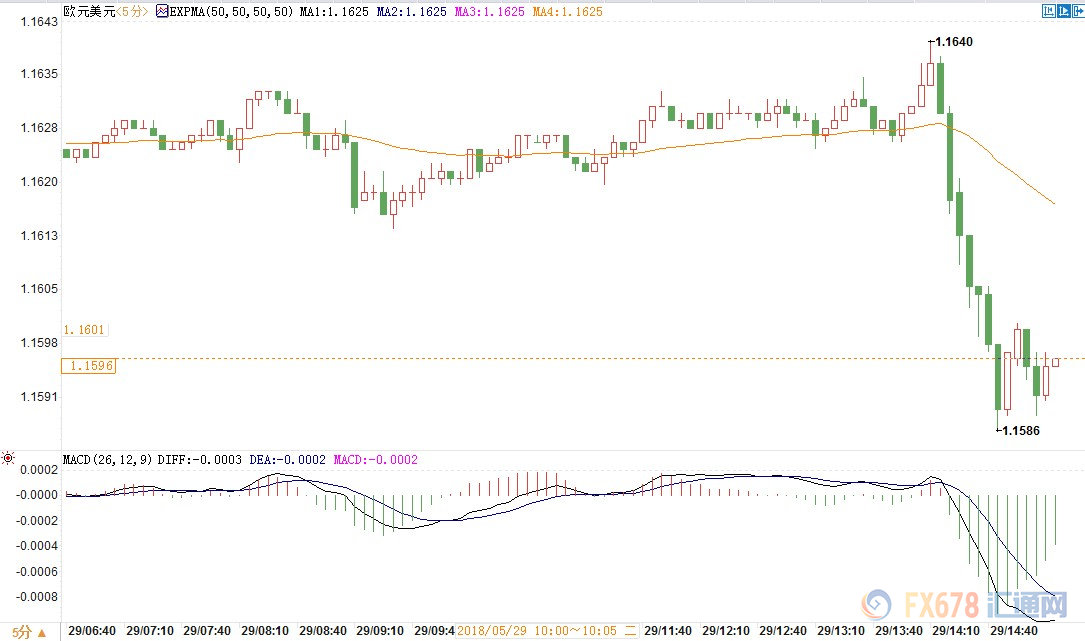Select the EXPMA(50,50,50,50) indicator label

pyautogui.click(x=231, y=12)
